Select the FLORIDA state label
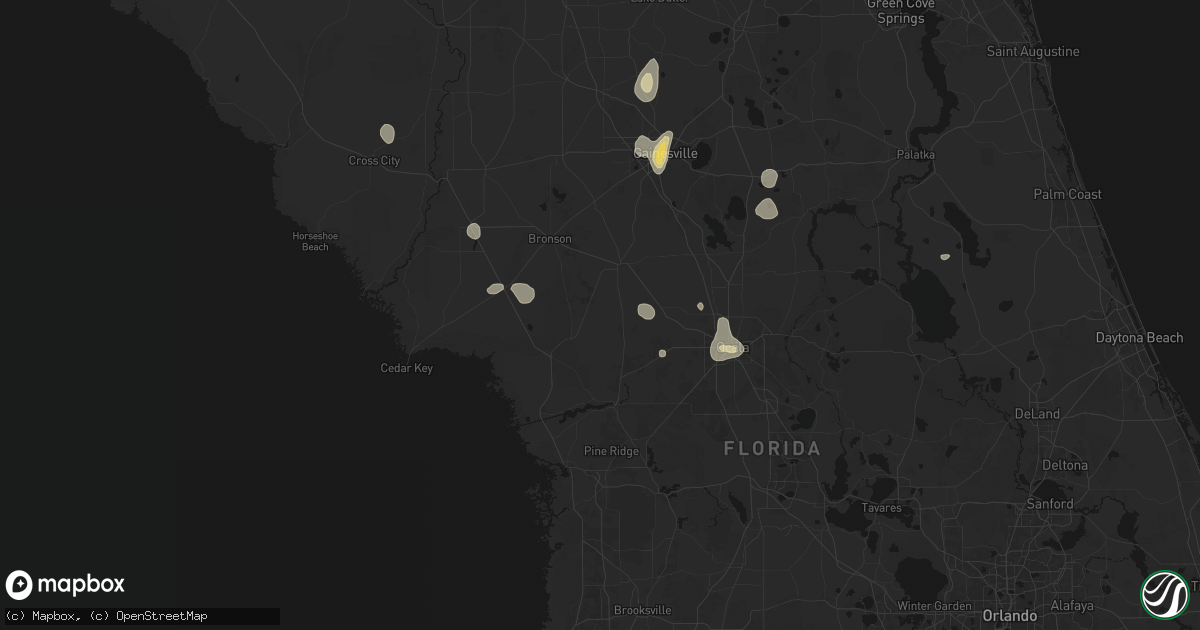The image size is (1200, 630). (772, 449)
